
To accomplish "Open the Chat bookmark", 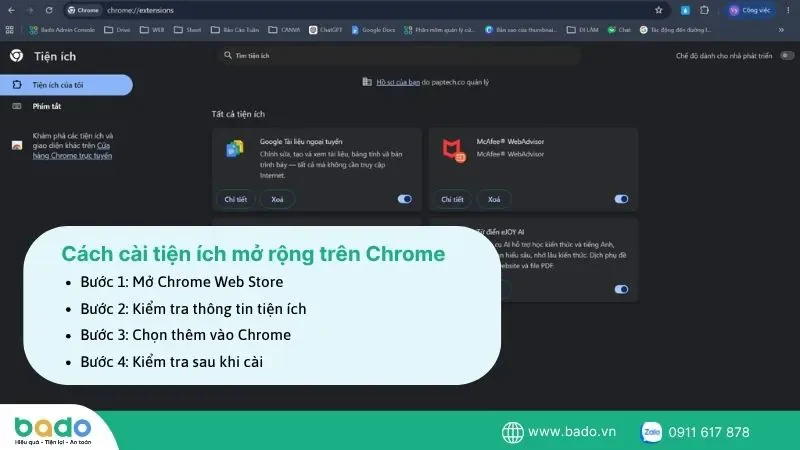I will [x=619, y=30].
